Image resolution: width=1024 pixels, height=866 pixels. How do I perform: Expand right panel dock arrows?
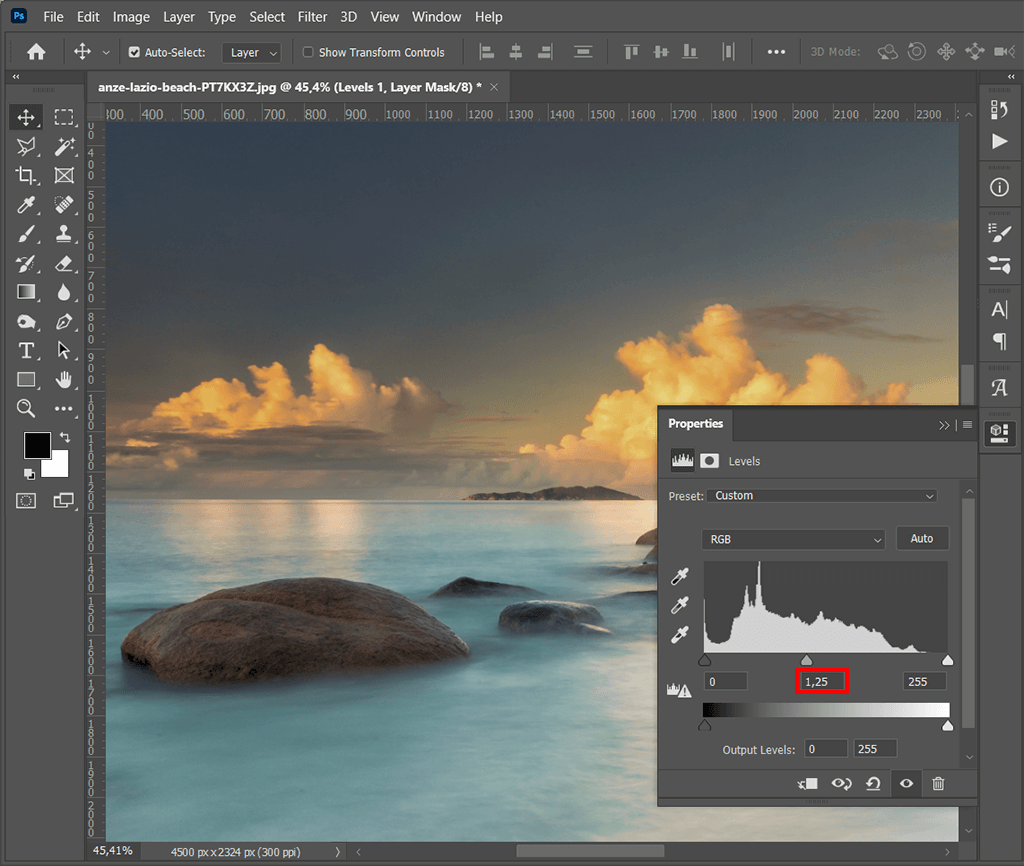(1011, 77)
